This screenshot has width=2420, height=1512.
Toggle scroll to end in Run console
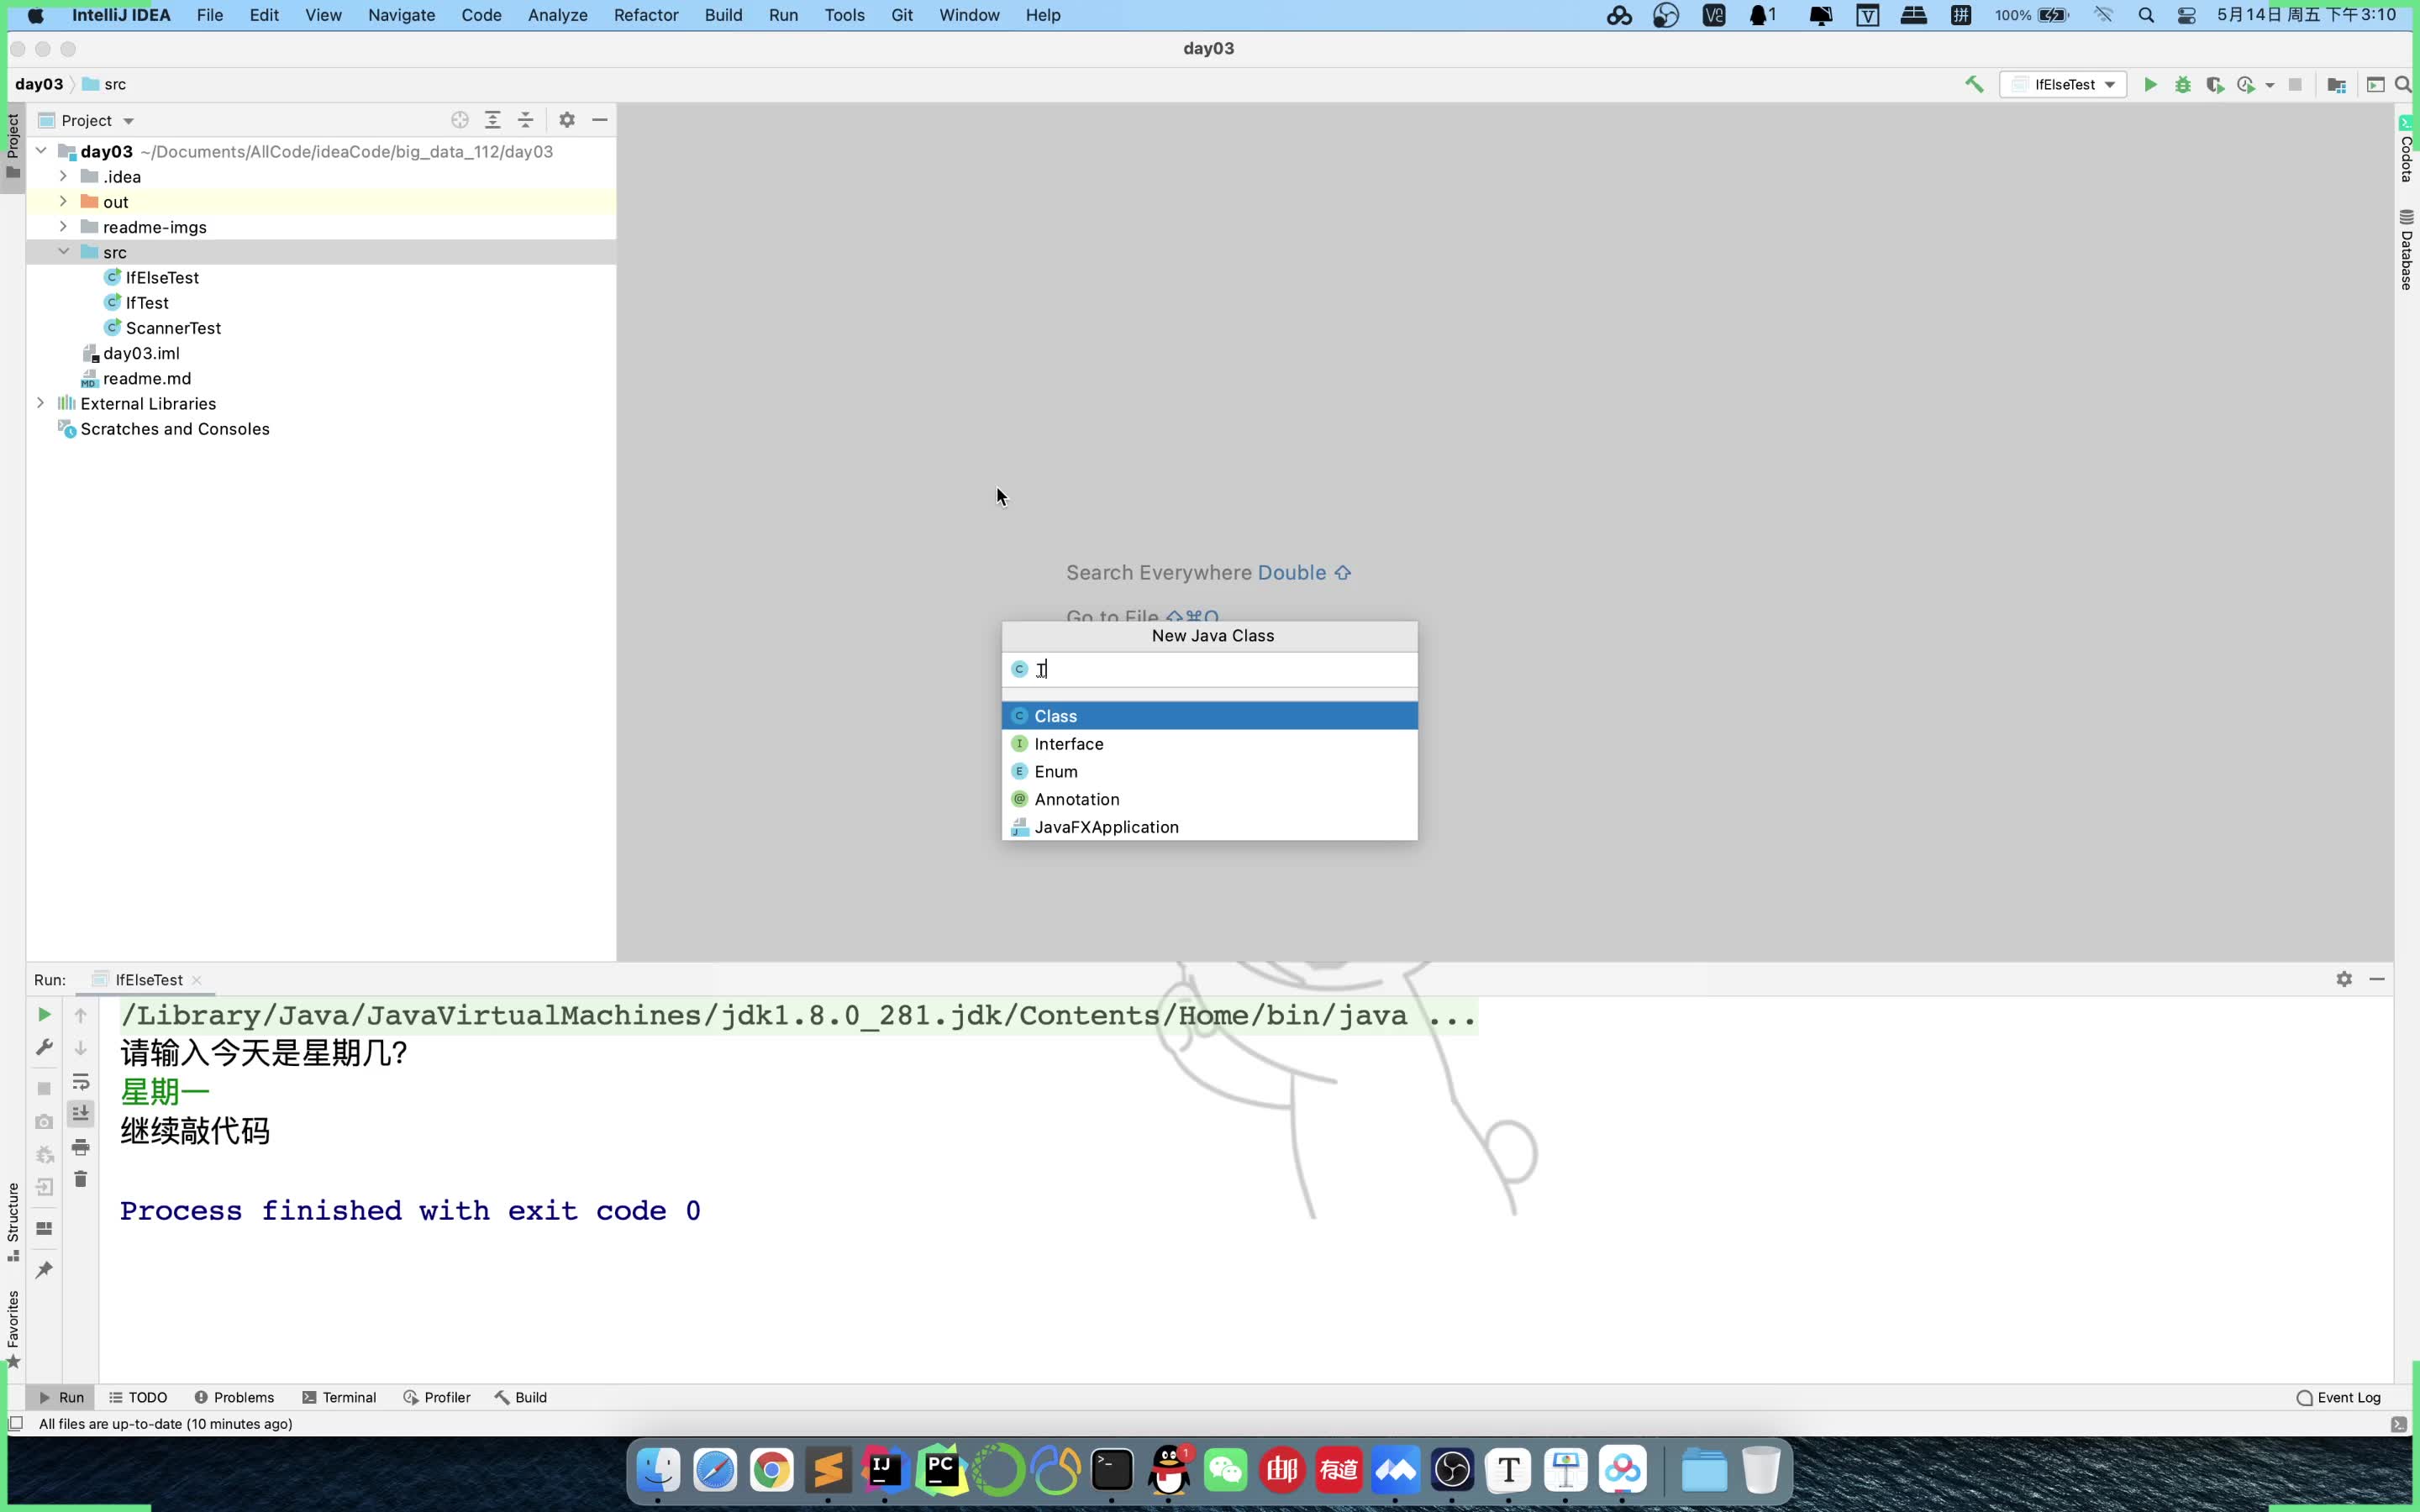[x=81, y=1113]
